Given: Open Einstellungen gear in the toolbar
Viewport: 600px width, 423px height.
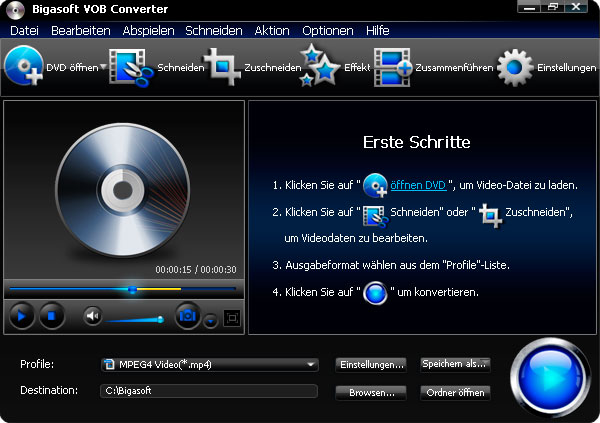Looking at the screenshot, I should 515,67.
